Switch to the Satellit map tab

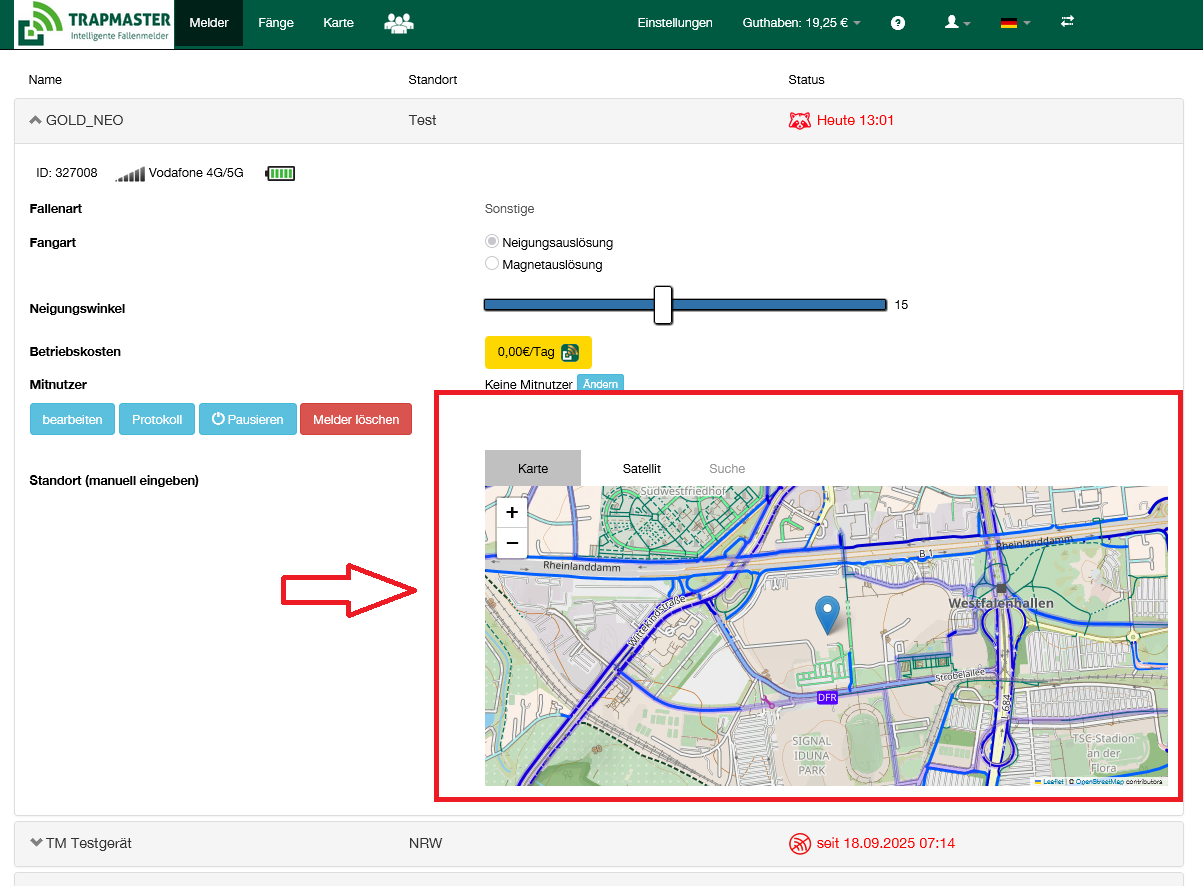(x=641, y=468)
